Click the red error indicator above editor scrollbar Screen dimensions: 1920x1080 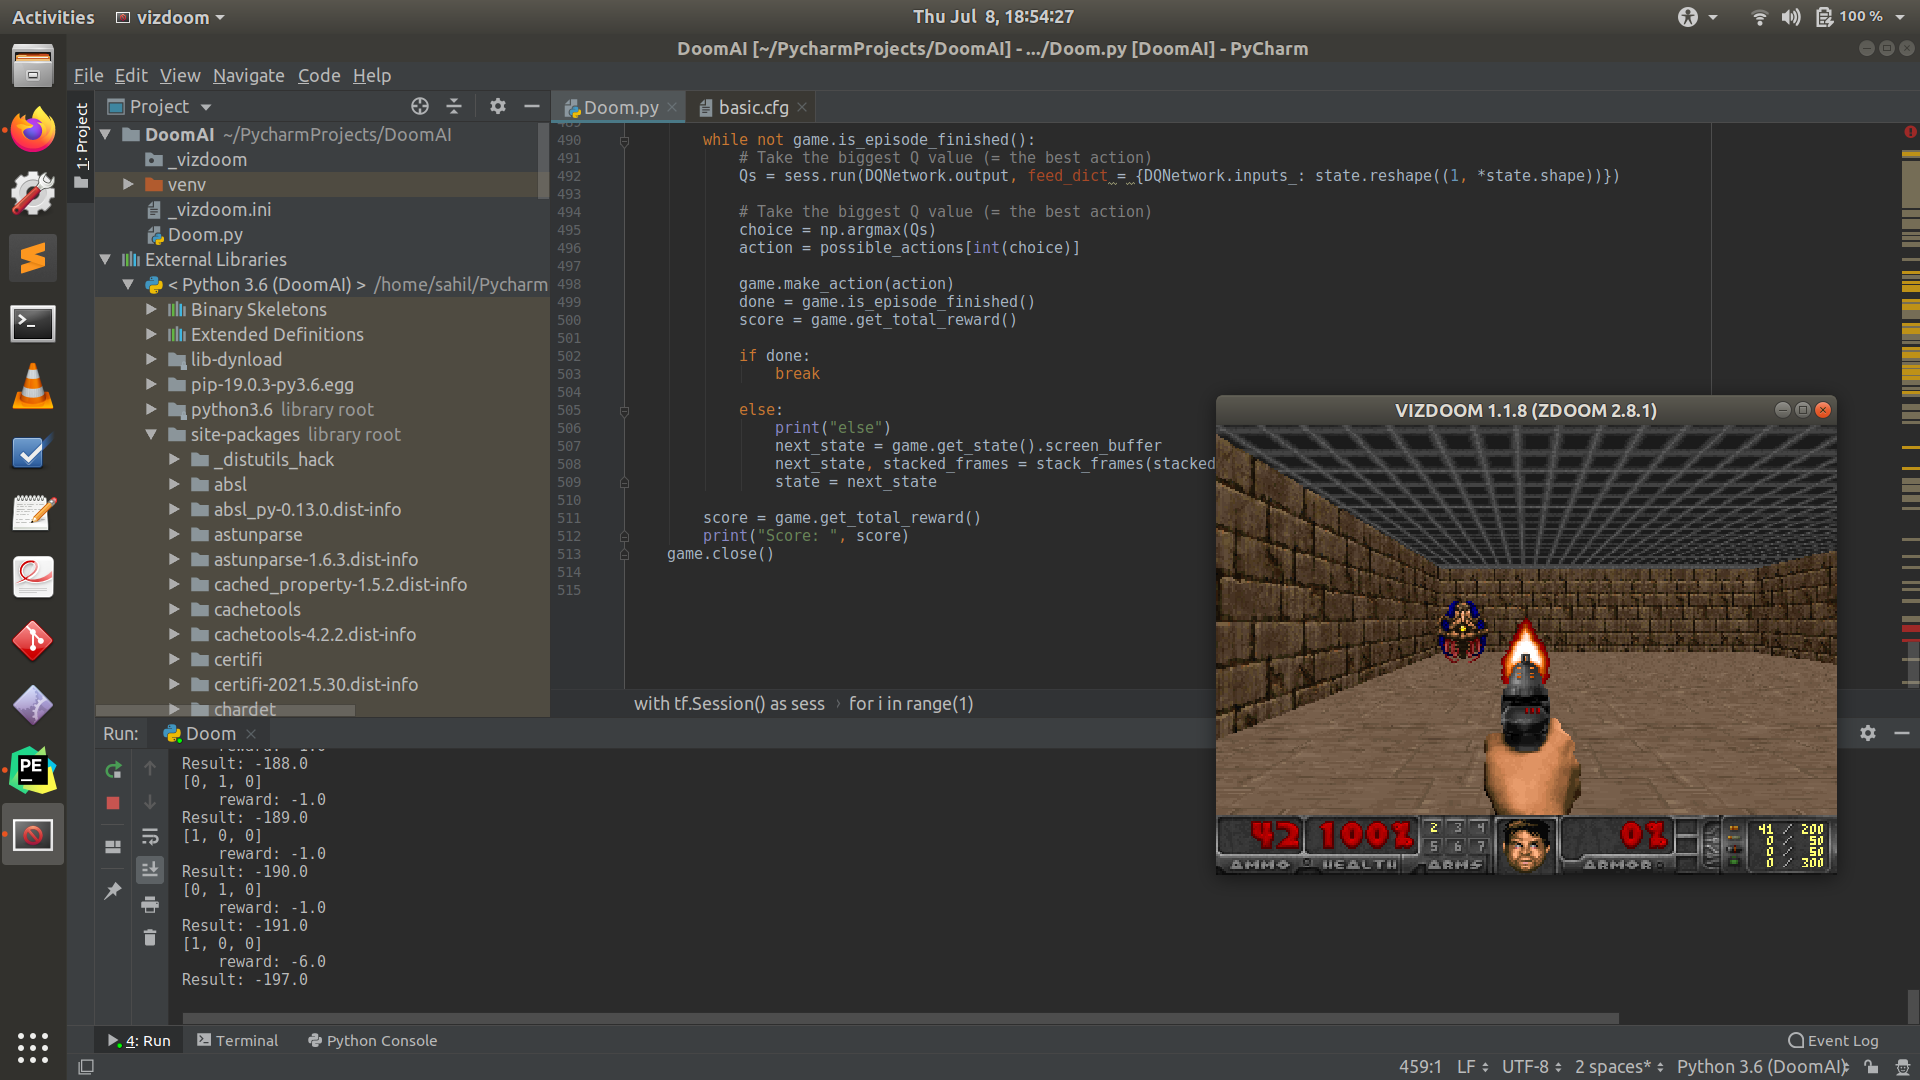point(1910,132)
